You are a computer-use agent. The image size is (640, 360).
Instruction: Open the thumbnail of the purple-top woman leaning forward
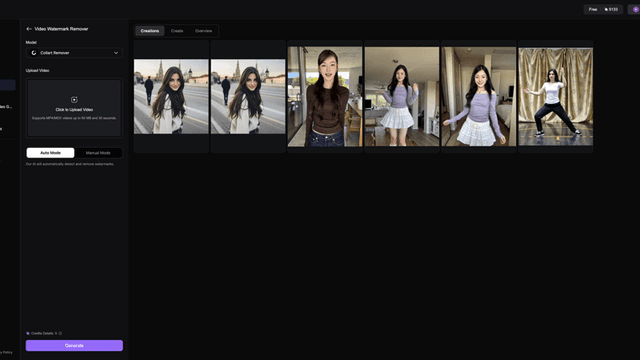pyautogui.click(x=479, y=96)
